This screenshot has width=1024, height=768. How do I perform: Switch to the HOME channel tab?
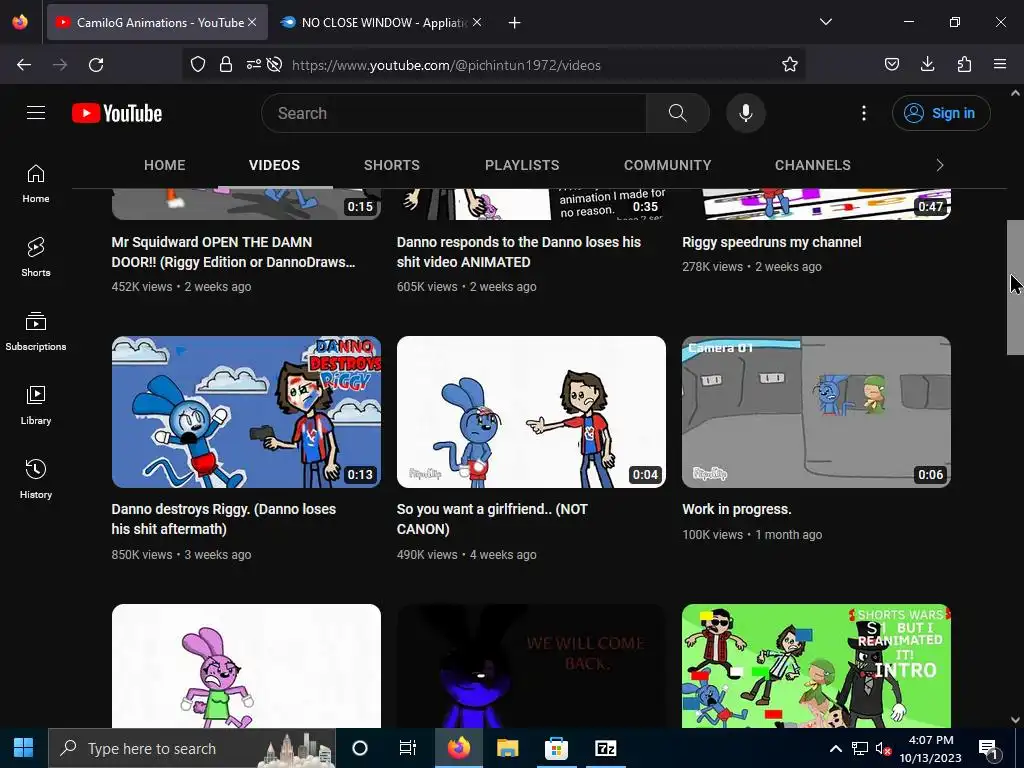point(165,165)
